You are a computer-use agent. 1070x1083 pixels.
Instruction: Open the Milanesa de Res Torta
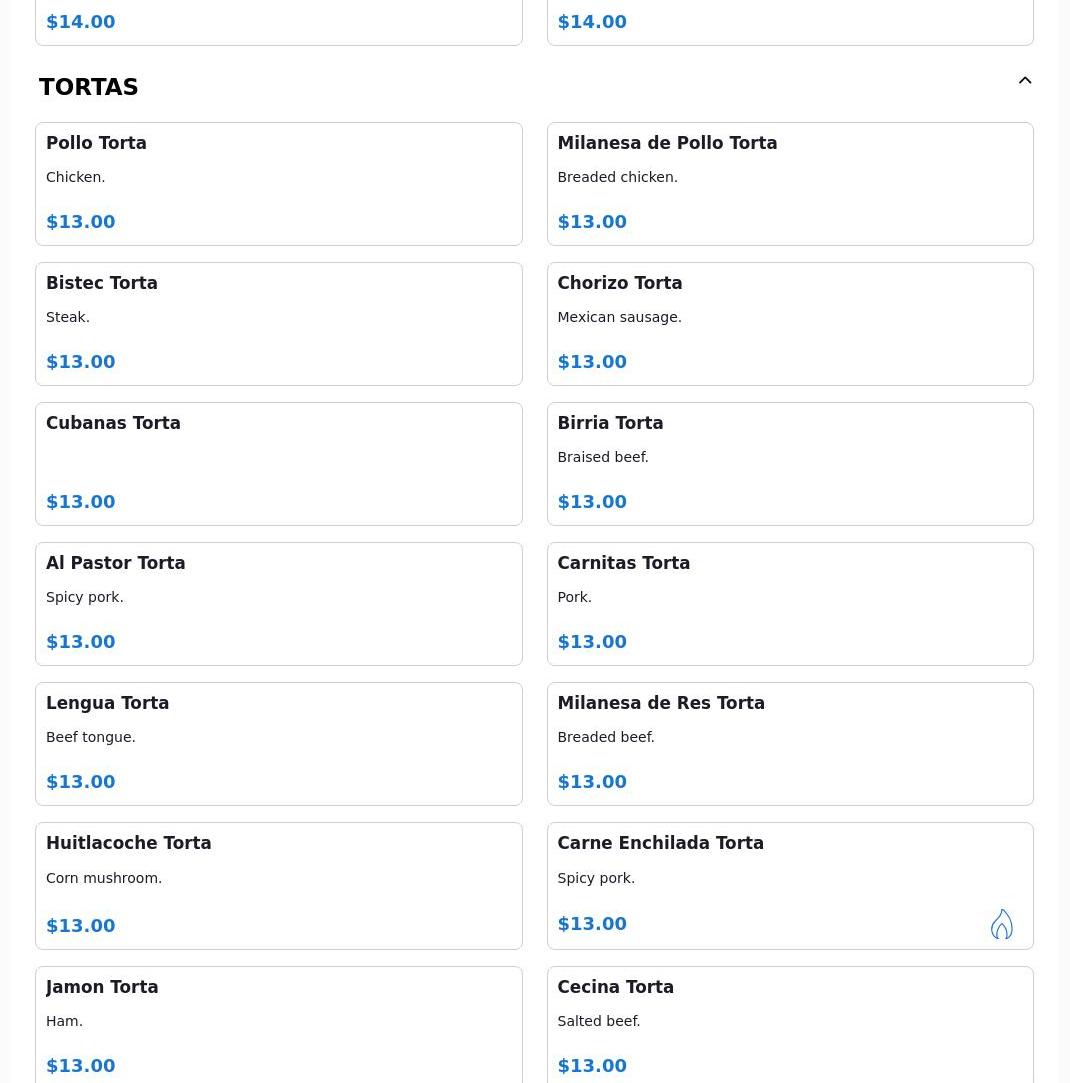(x=789, y=744)
